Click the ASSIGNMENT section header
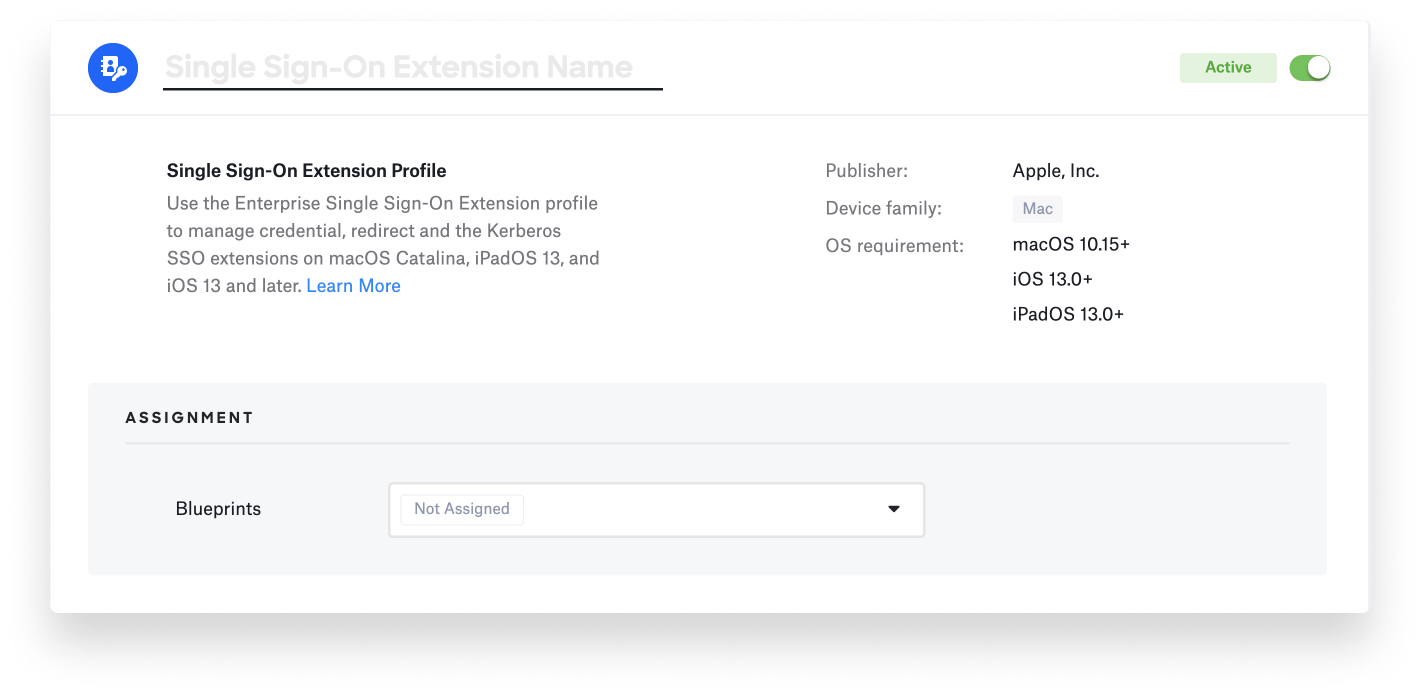 click(x=190, y=418)
